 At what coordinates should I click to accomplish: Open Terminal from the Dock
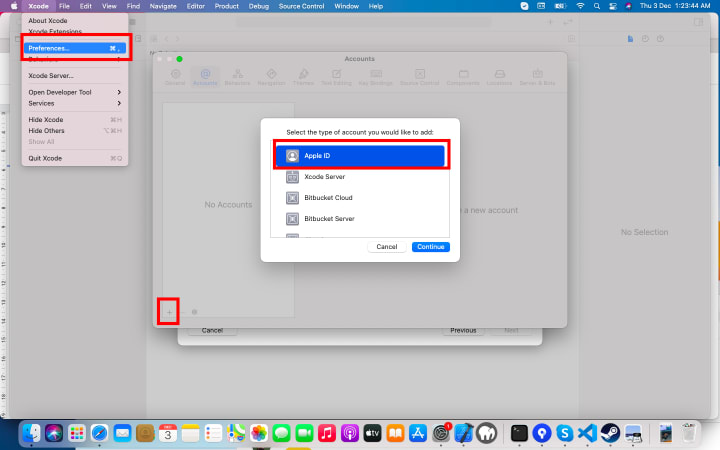click(519, 433)
